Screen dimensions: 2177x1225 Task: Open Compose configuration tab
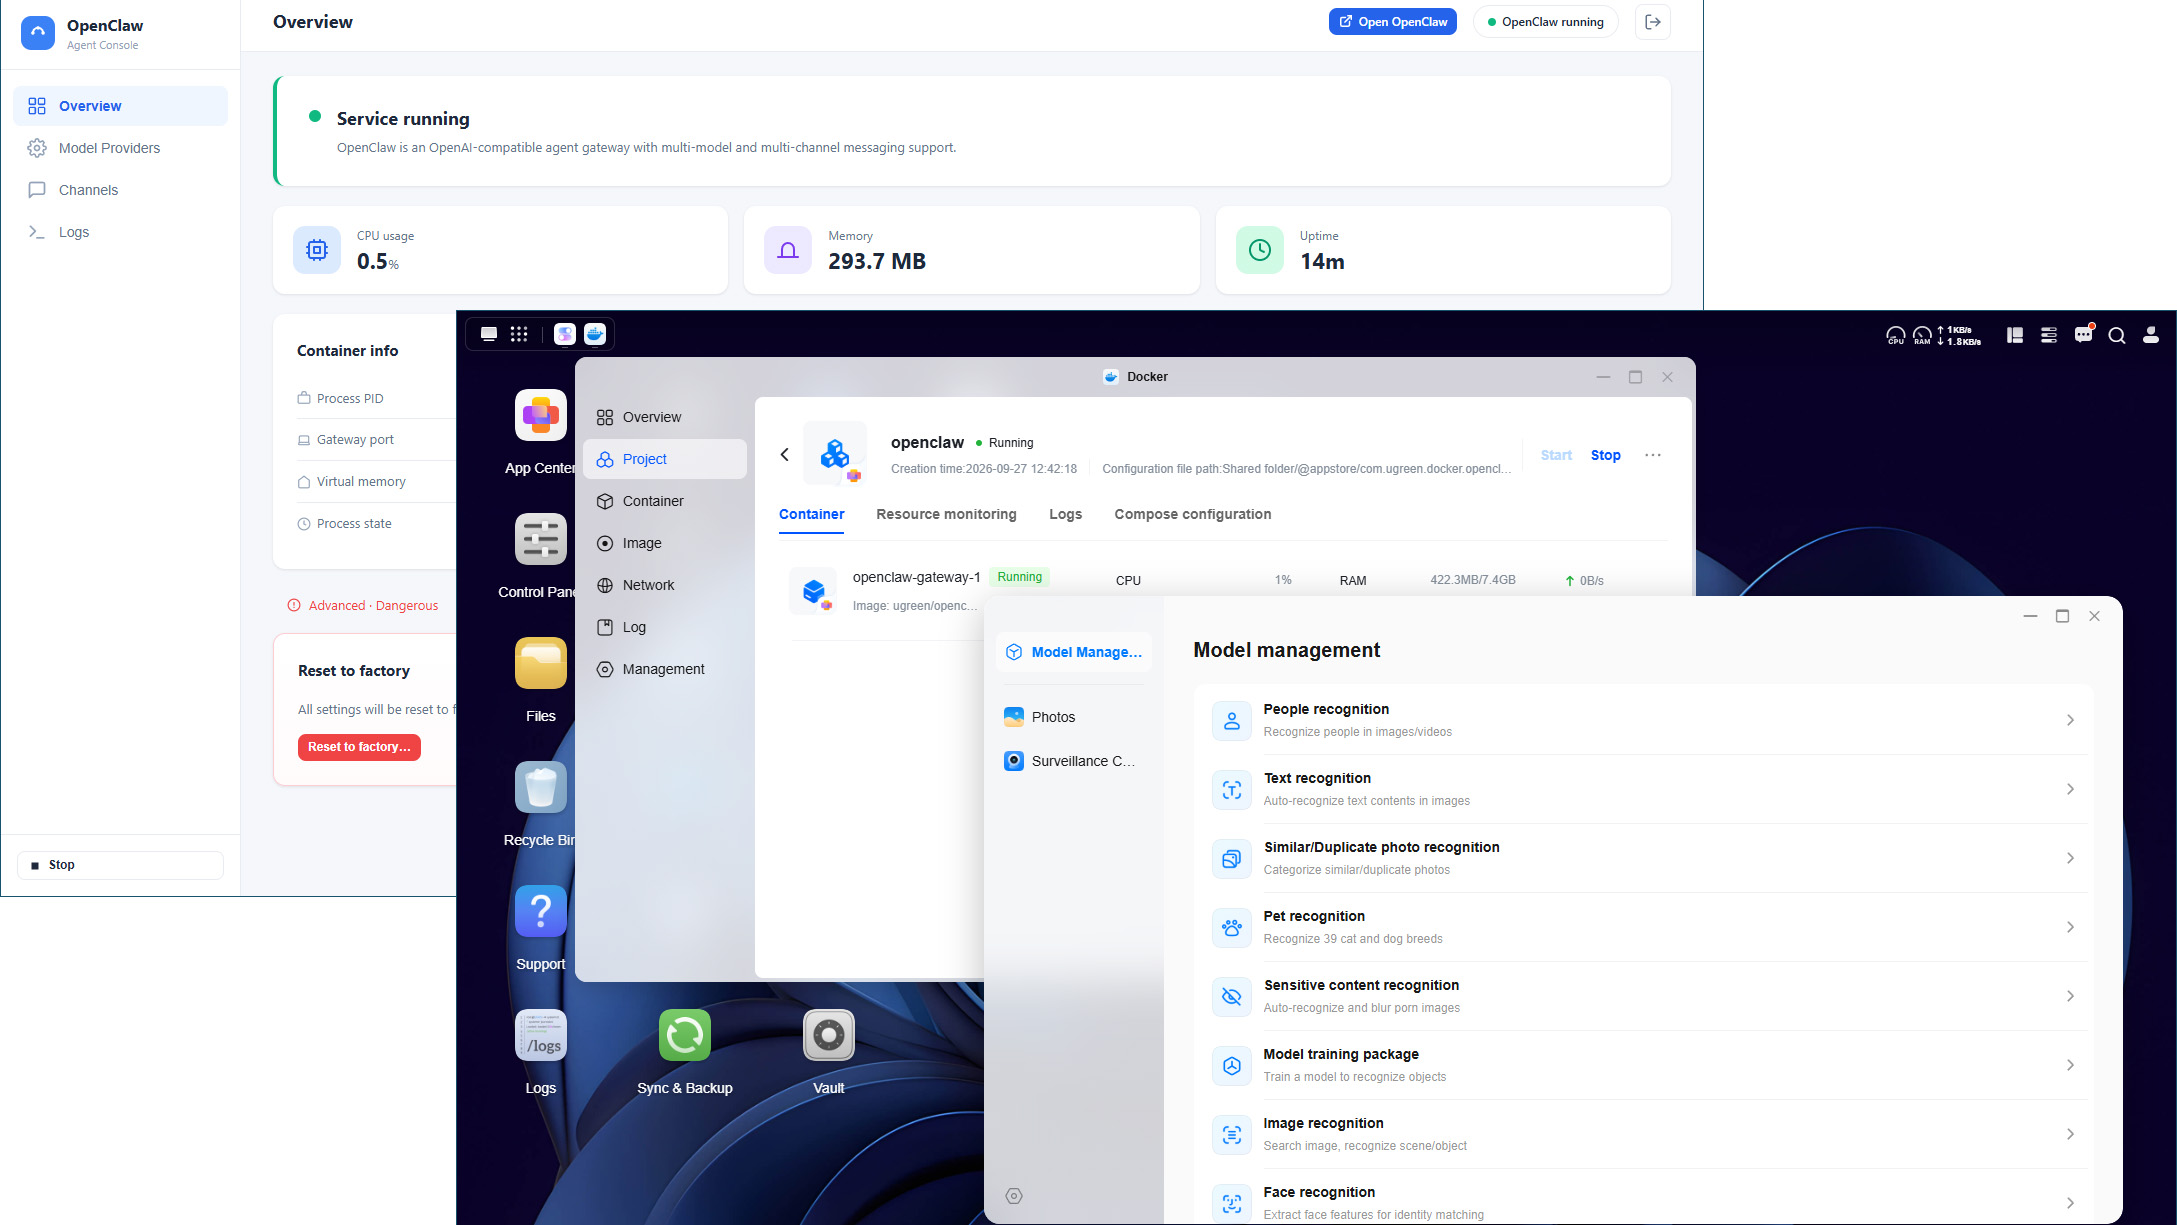1192,514
